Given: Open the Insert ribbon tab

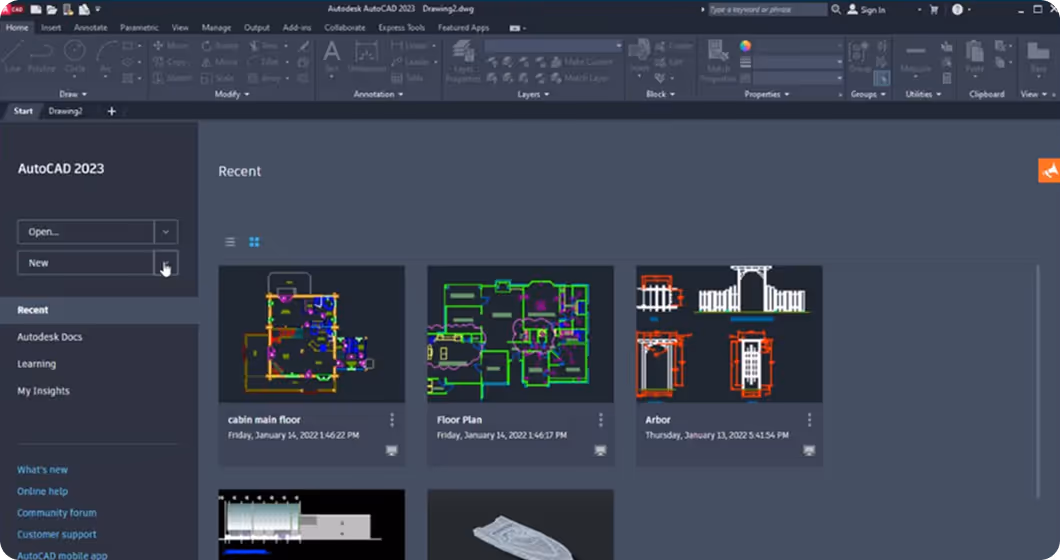Looking at the screenshot, I should click(51, 28).
